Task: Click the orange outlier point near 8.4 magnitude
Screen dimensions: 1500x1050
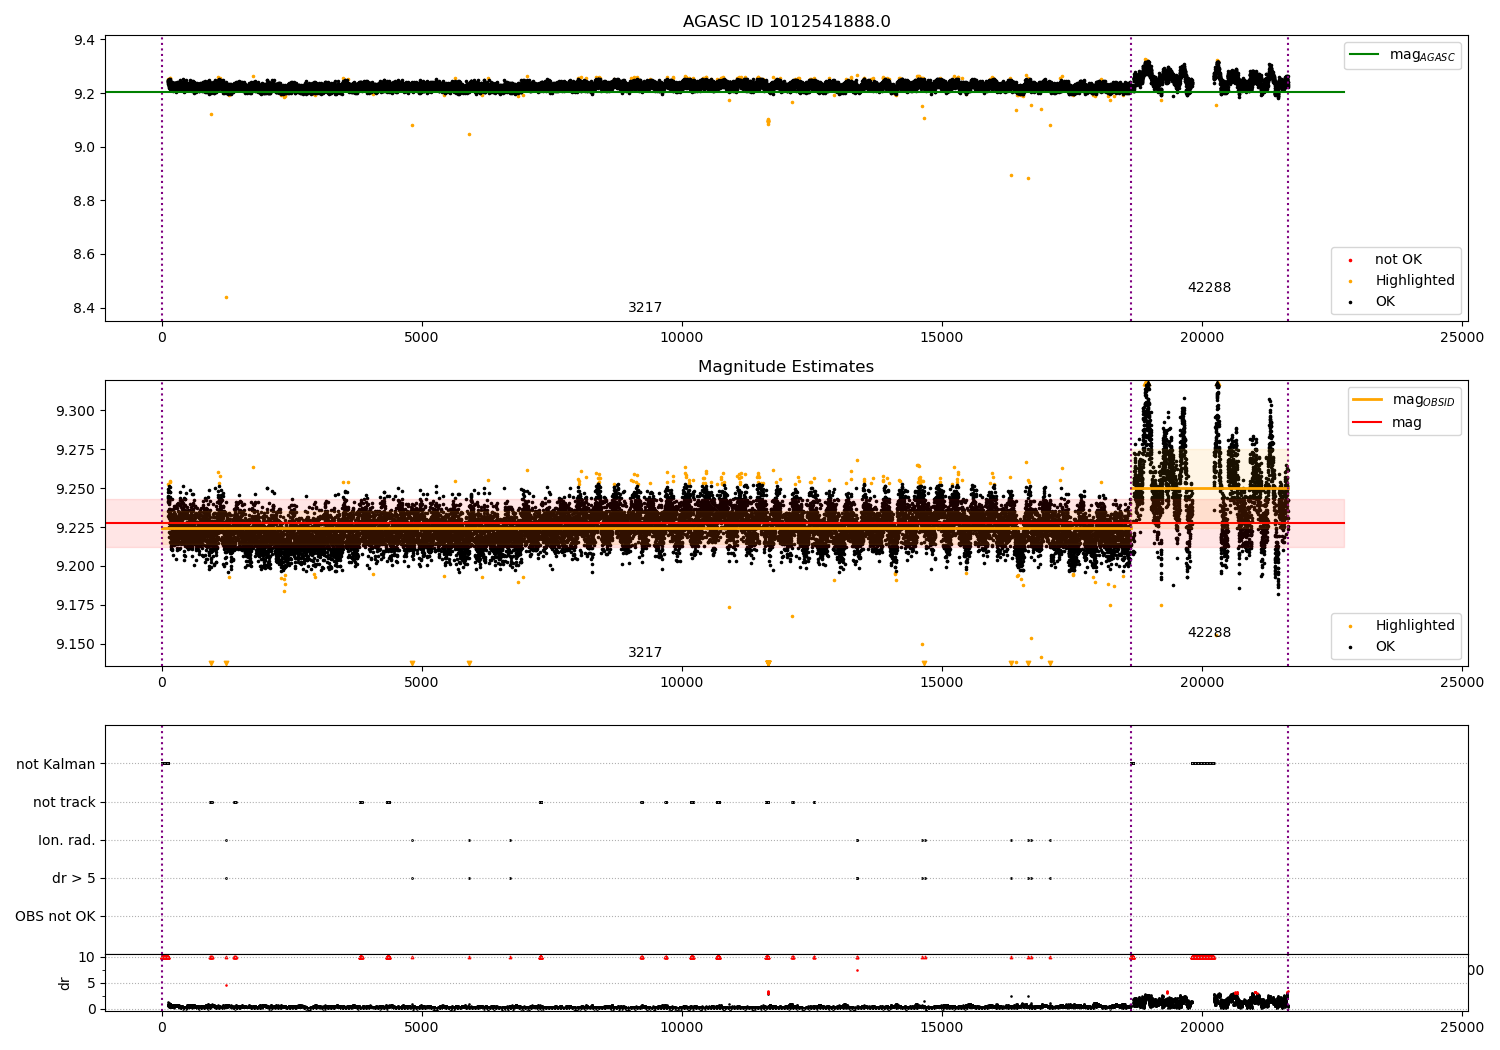Action: pyautogui.click(x=226, y=297)
